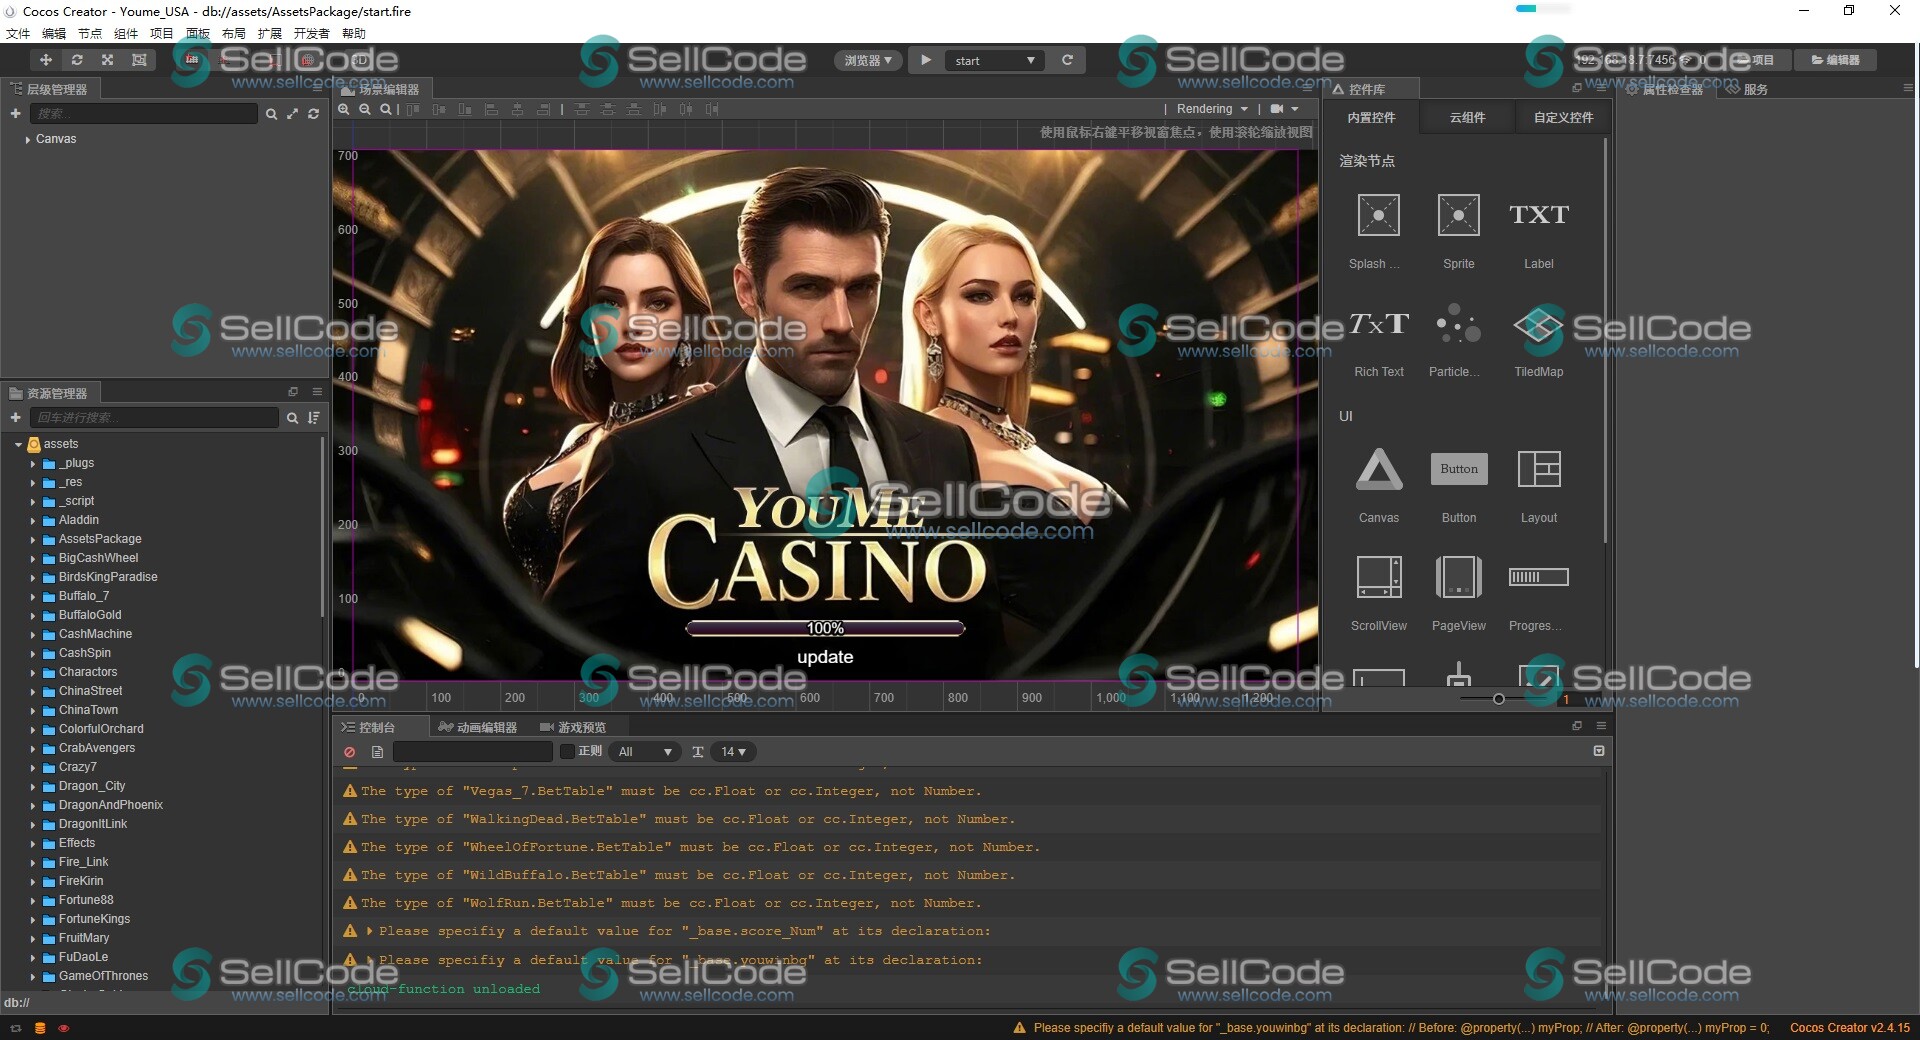Toggle the 正则 regex checkbox in console
Image resolution: width=1920 pixels, height=1040 pixels.
pyautogui.click(x=568, y=752)
